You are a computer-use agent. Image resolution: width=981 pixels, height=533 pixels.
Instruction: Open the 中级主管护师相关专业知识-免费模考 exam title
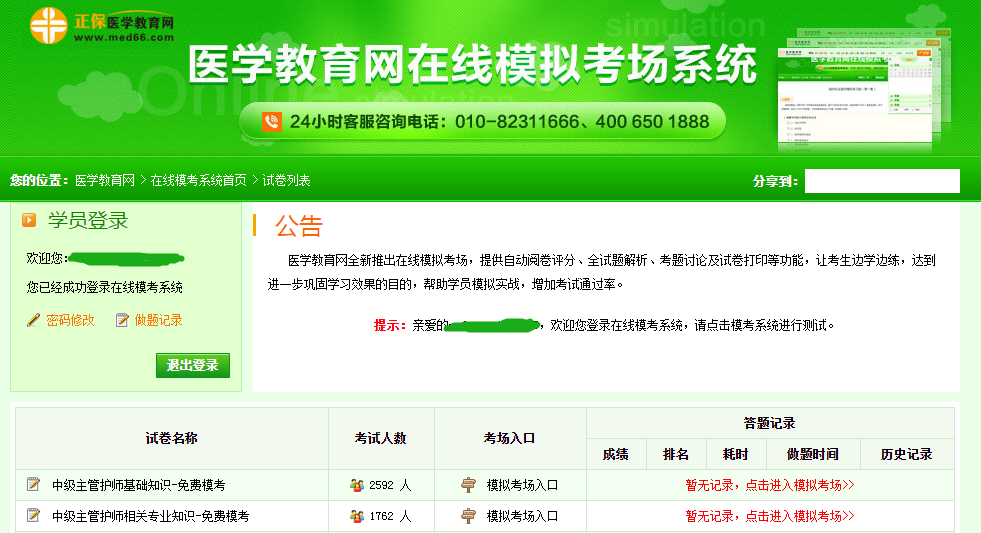pyautogui.click(x=150, y=517)
